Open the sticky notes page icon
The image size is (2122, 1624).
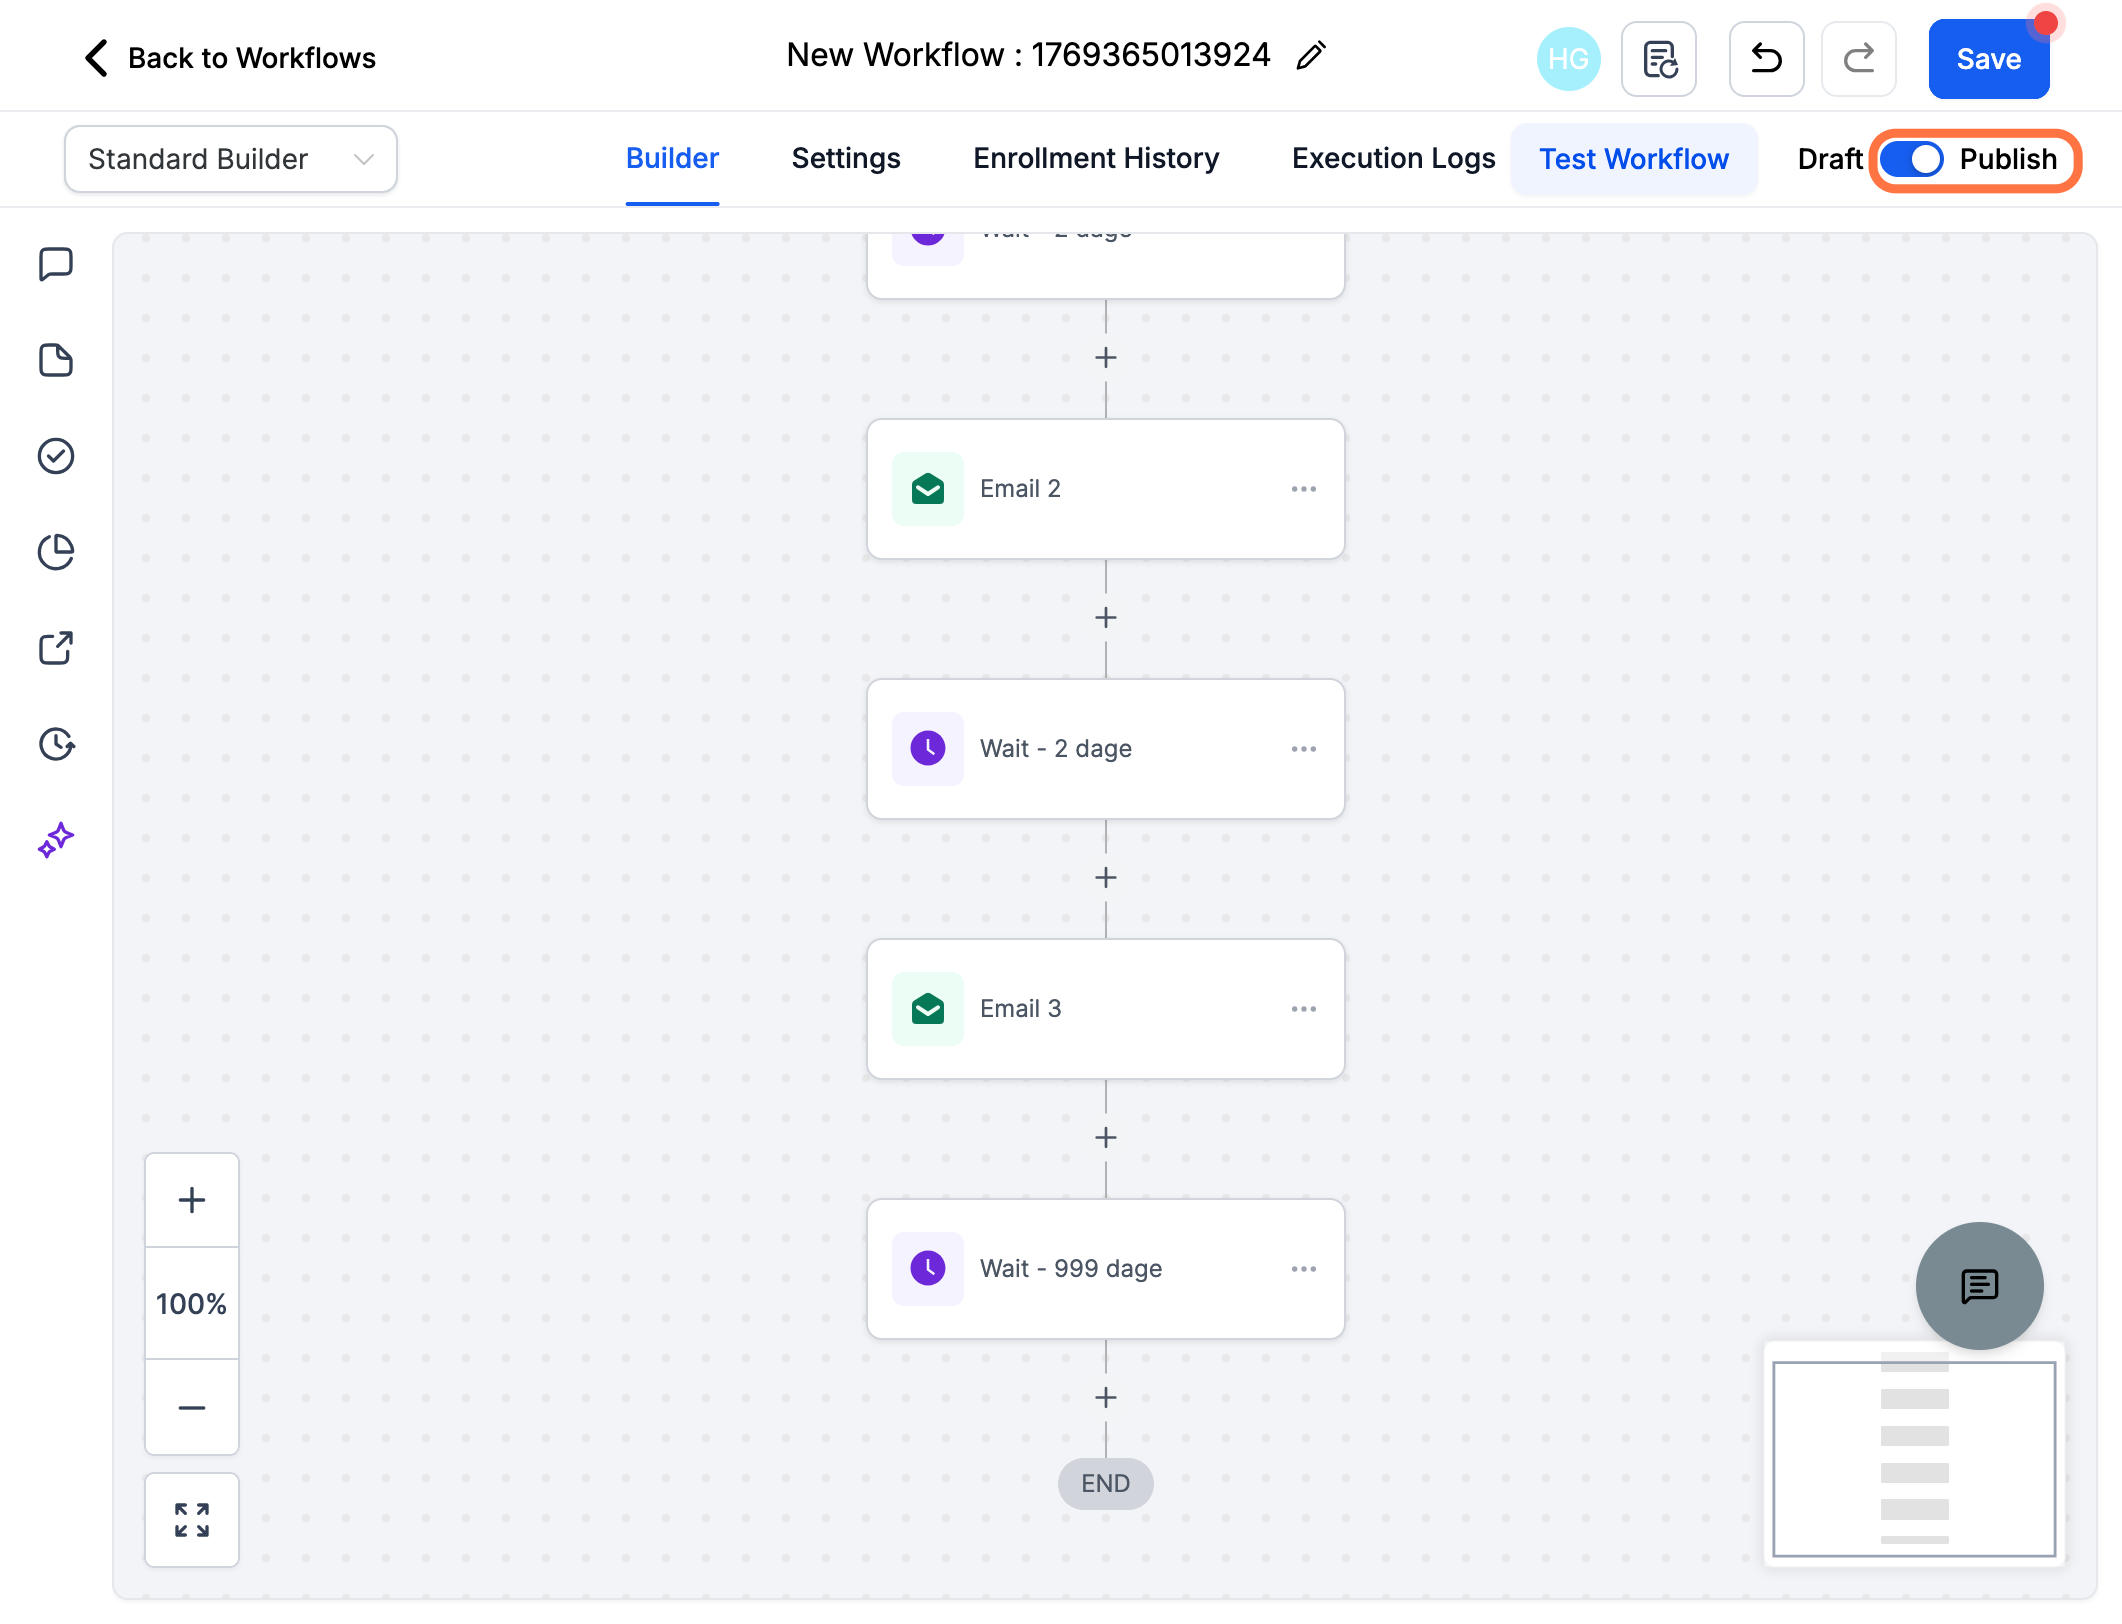(56, 360)
